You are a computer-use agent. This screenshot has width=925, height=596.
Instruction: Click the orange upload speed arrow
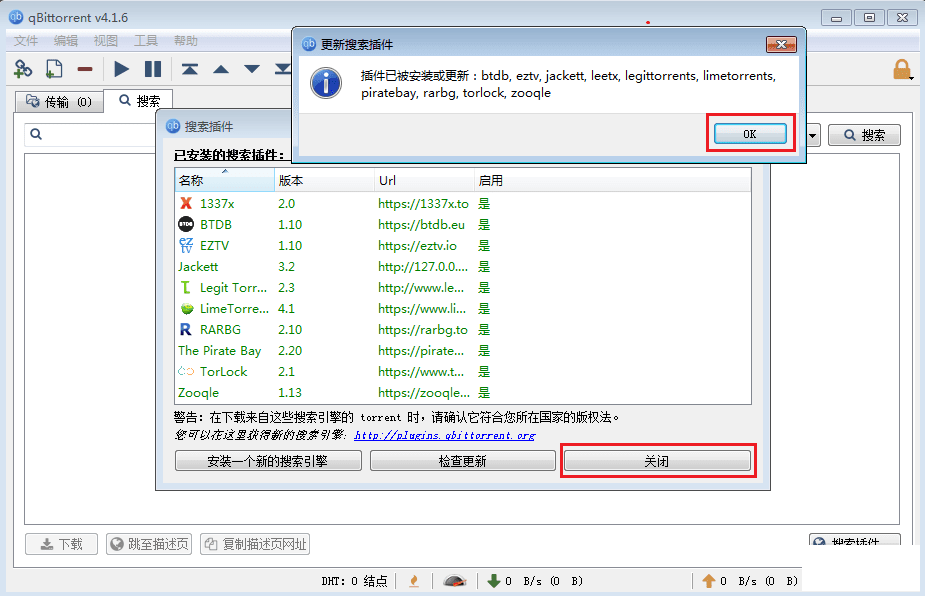click(x=708, y=581)
